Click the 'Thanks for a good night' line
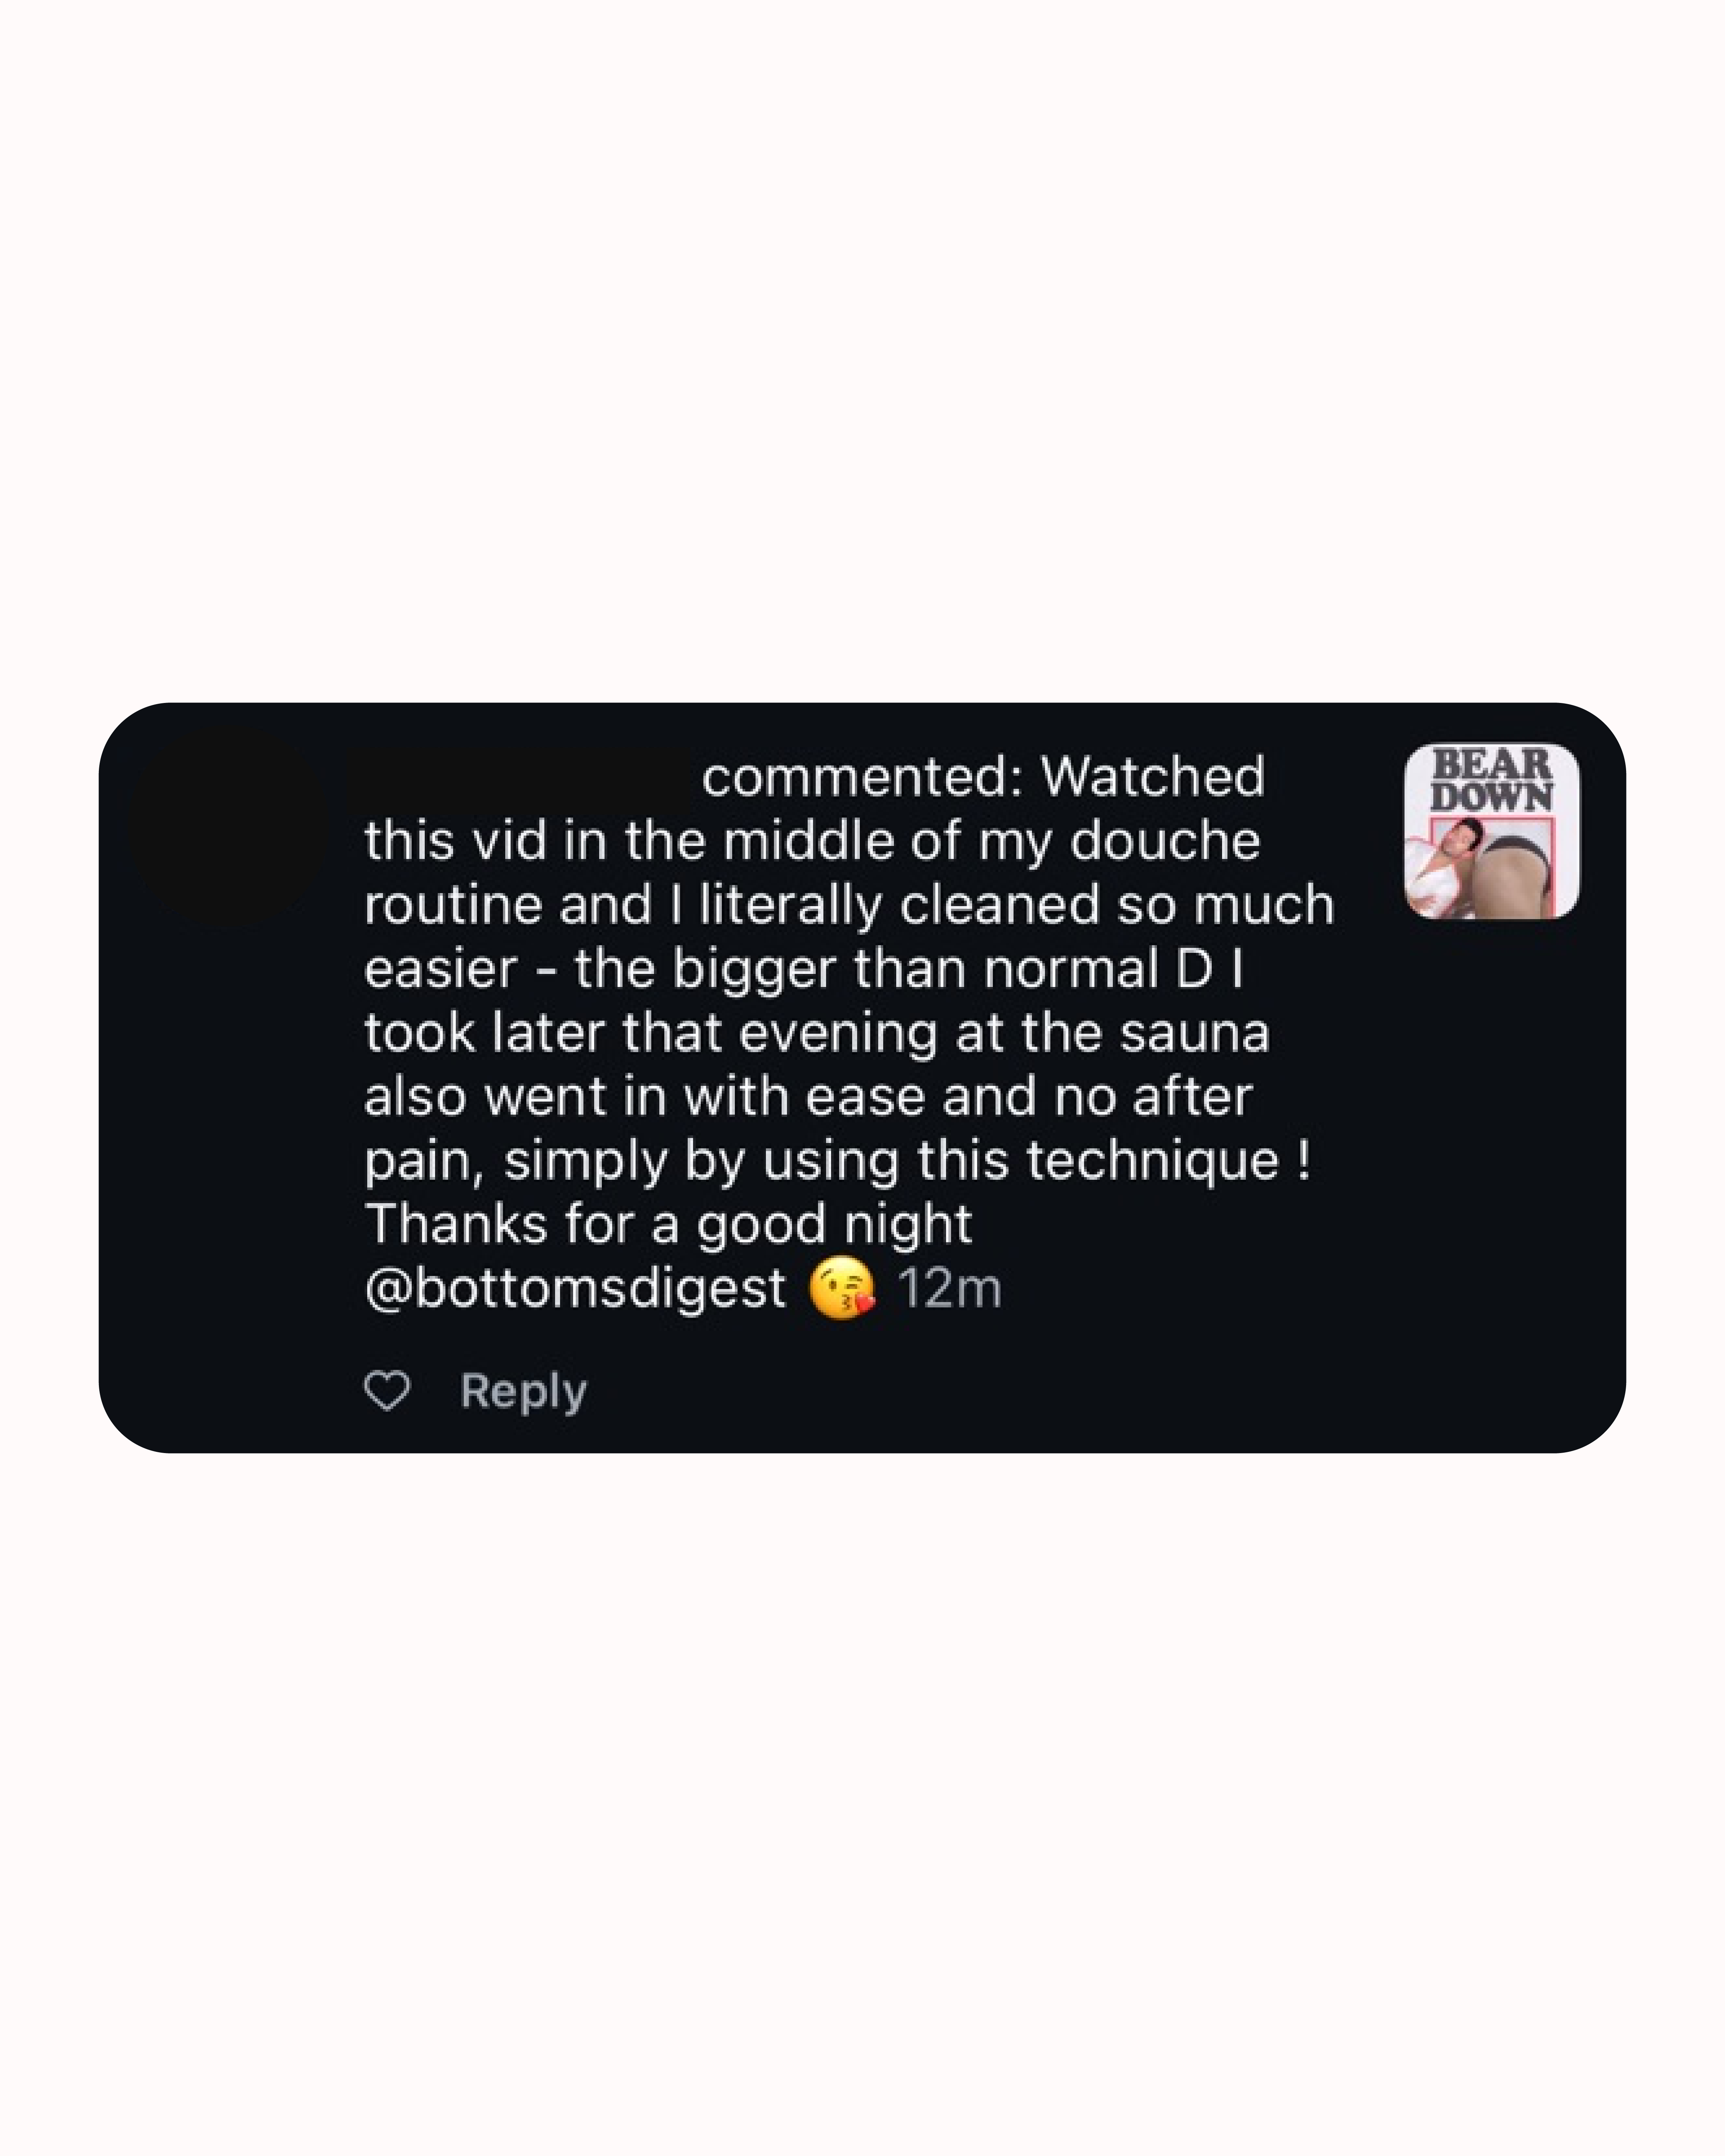 (668, 1224)
